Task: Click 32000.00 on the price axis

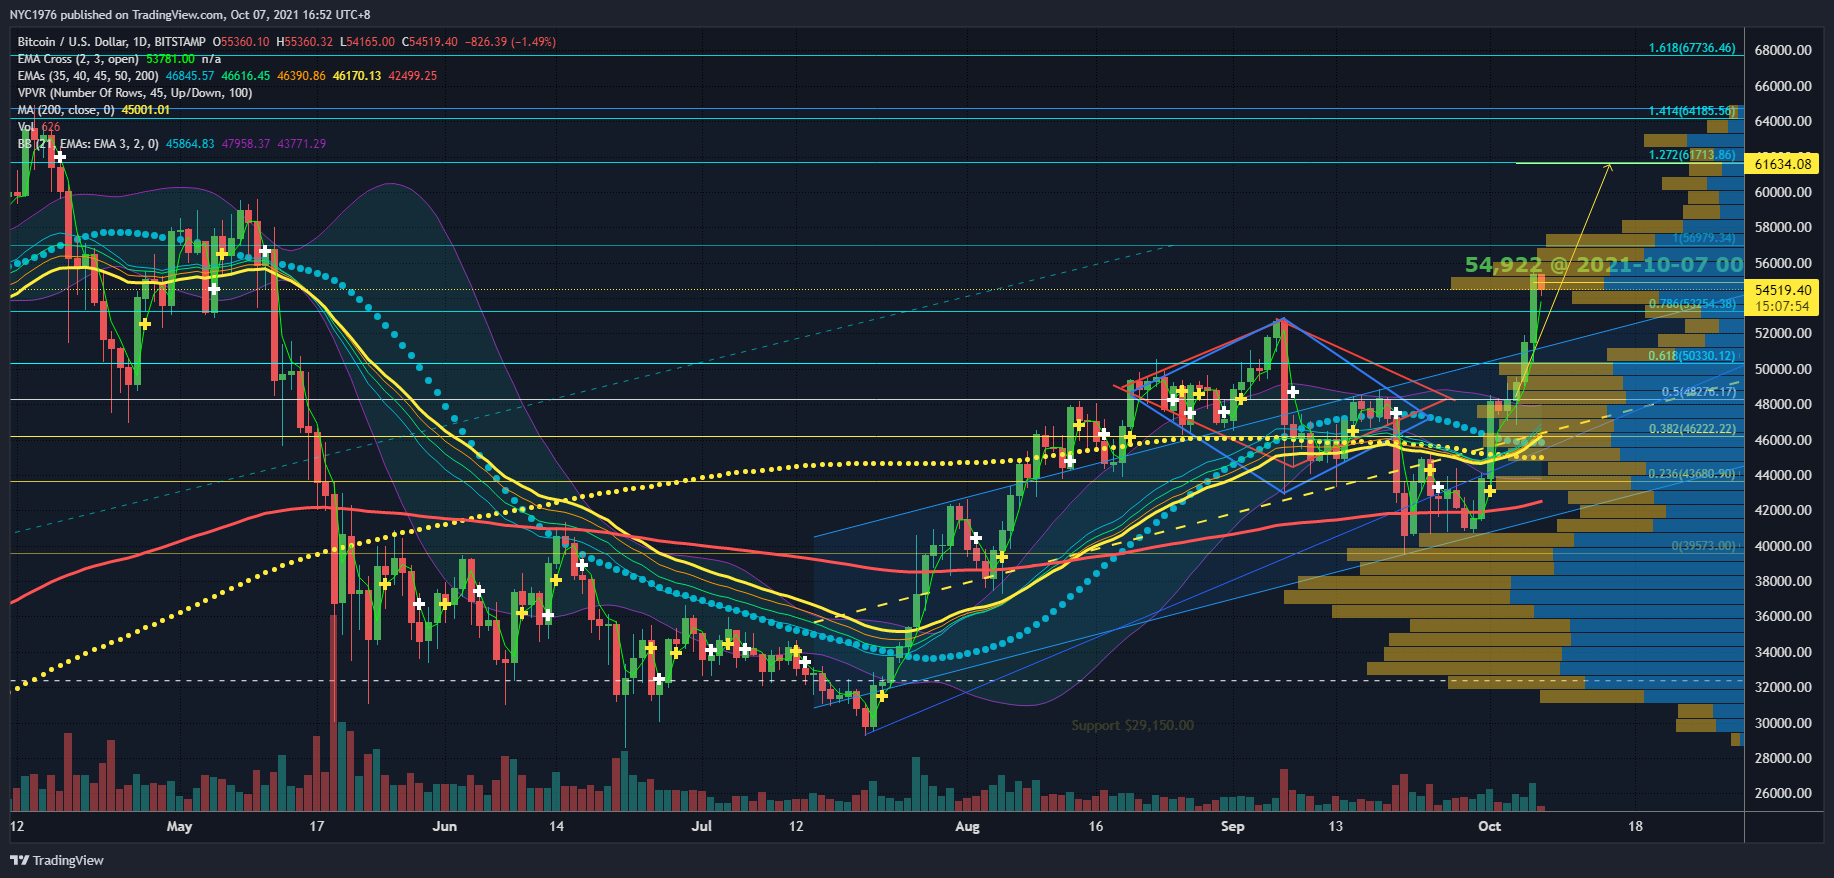Action: pyautogui.click(x=1783, y=687)
